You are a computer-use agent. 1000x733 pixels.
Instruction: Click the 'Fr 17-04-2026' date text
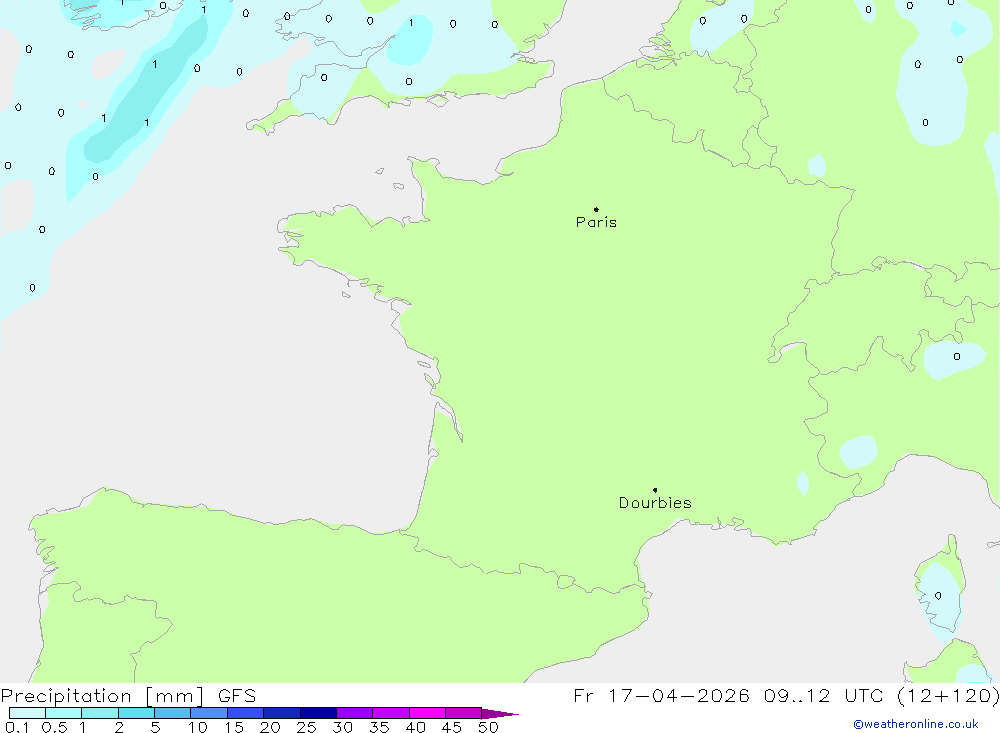(x=661, y=696)
